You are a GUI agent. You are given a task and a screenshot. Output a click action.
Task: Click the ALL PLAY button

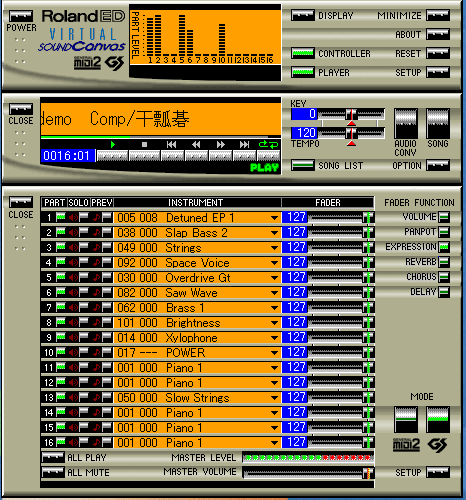click(53, 457)
